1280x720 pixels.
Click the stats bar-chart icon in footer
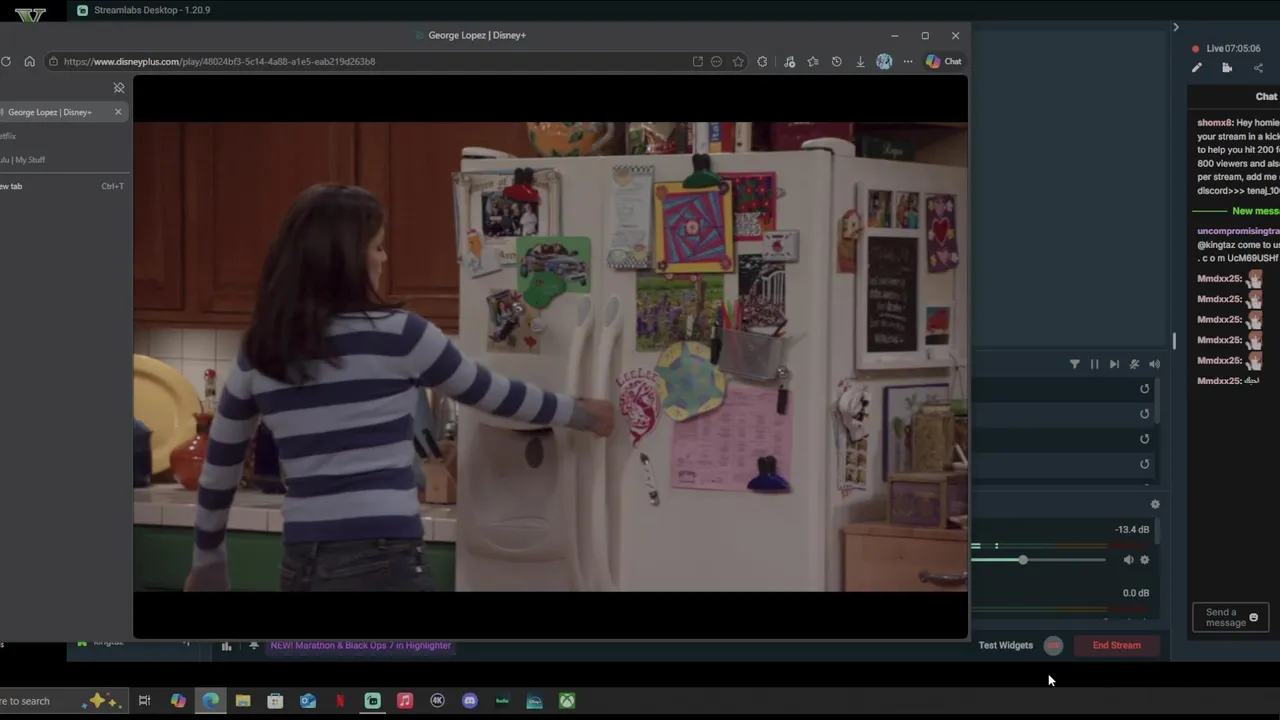(226, 646)
